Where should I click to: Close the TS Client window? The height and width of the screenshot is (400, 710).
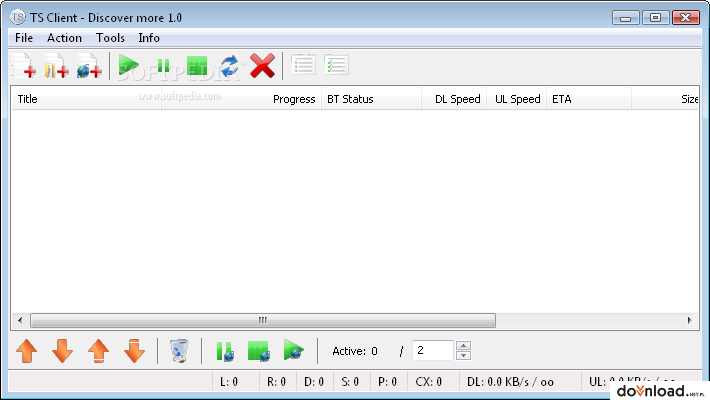(686, 18)
